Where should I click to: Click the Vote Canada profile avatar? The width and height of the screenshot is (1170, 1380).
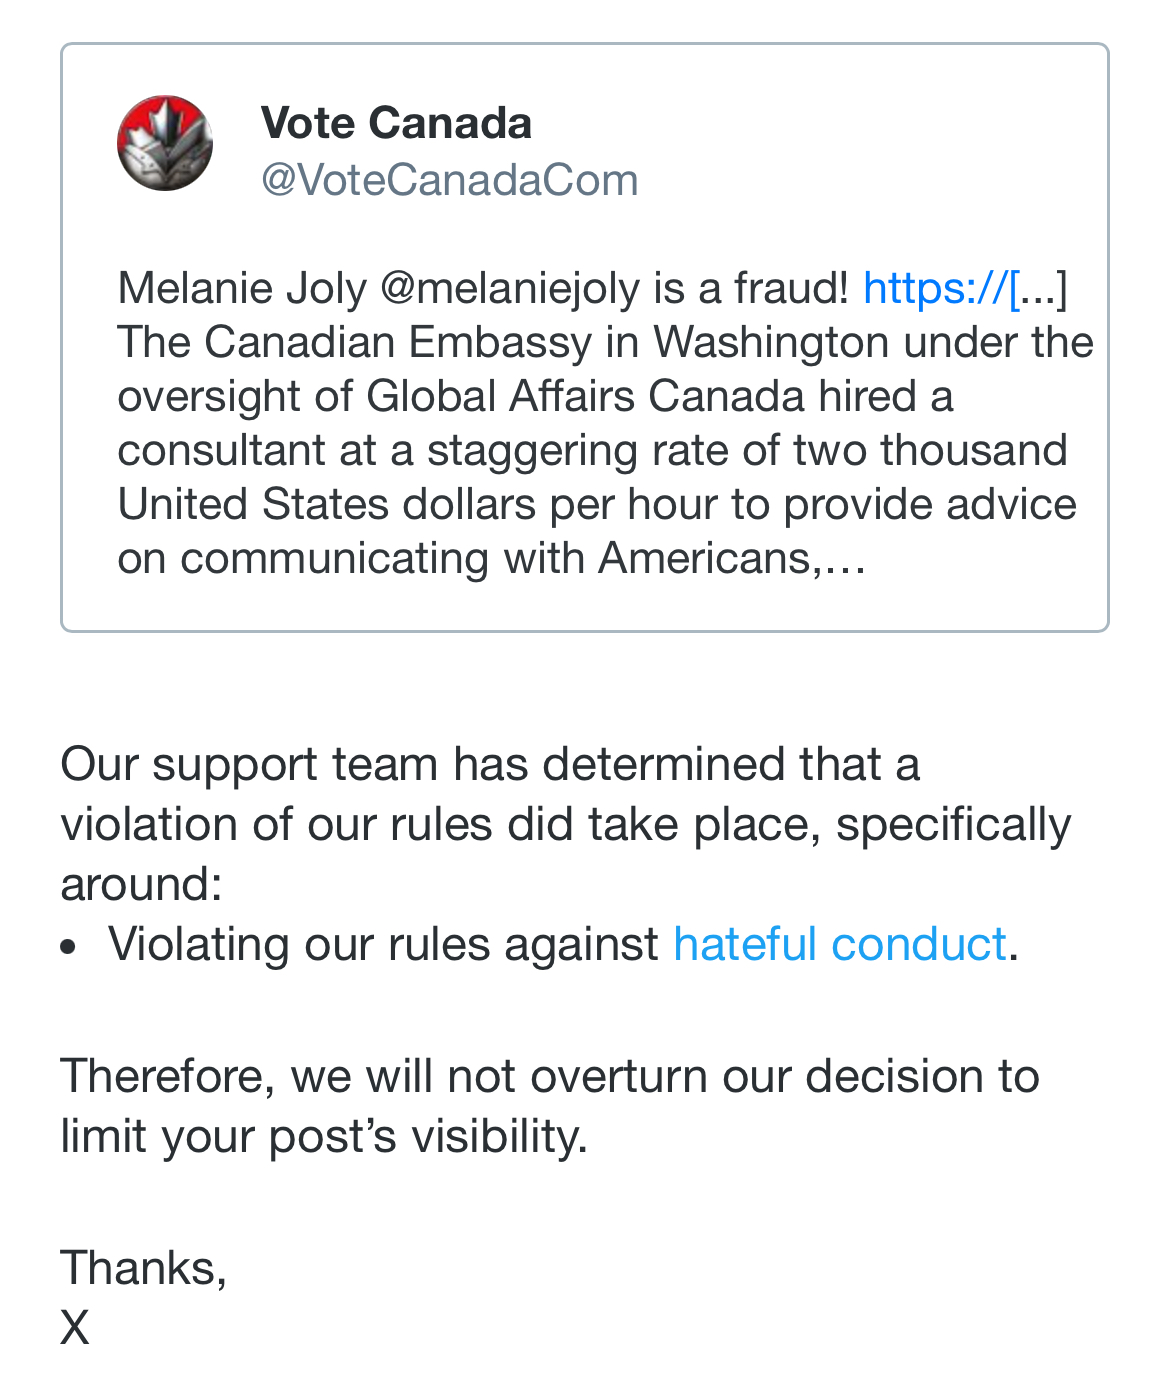click(x=165, y=143)
